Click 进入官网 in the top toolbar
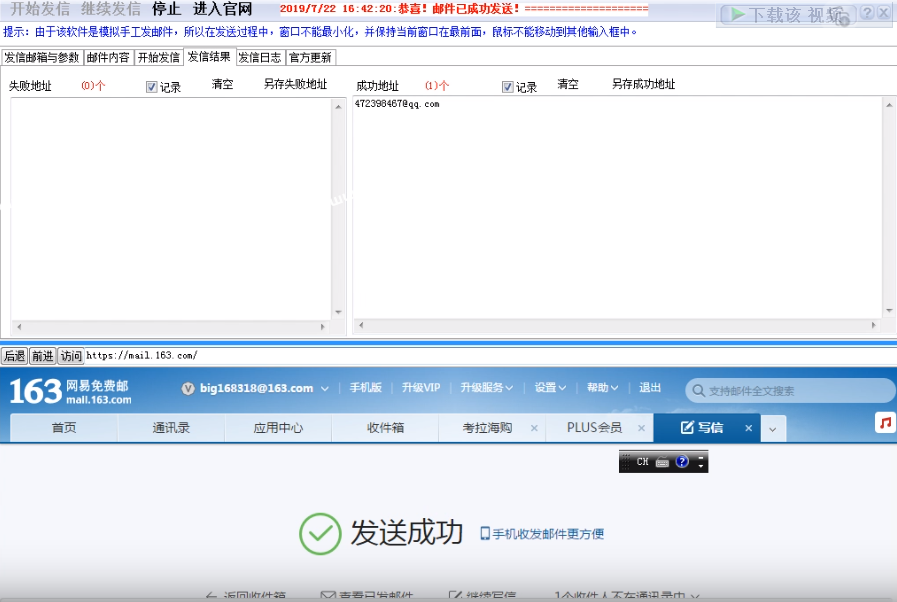The image size is (897, 602). [223, 9]
